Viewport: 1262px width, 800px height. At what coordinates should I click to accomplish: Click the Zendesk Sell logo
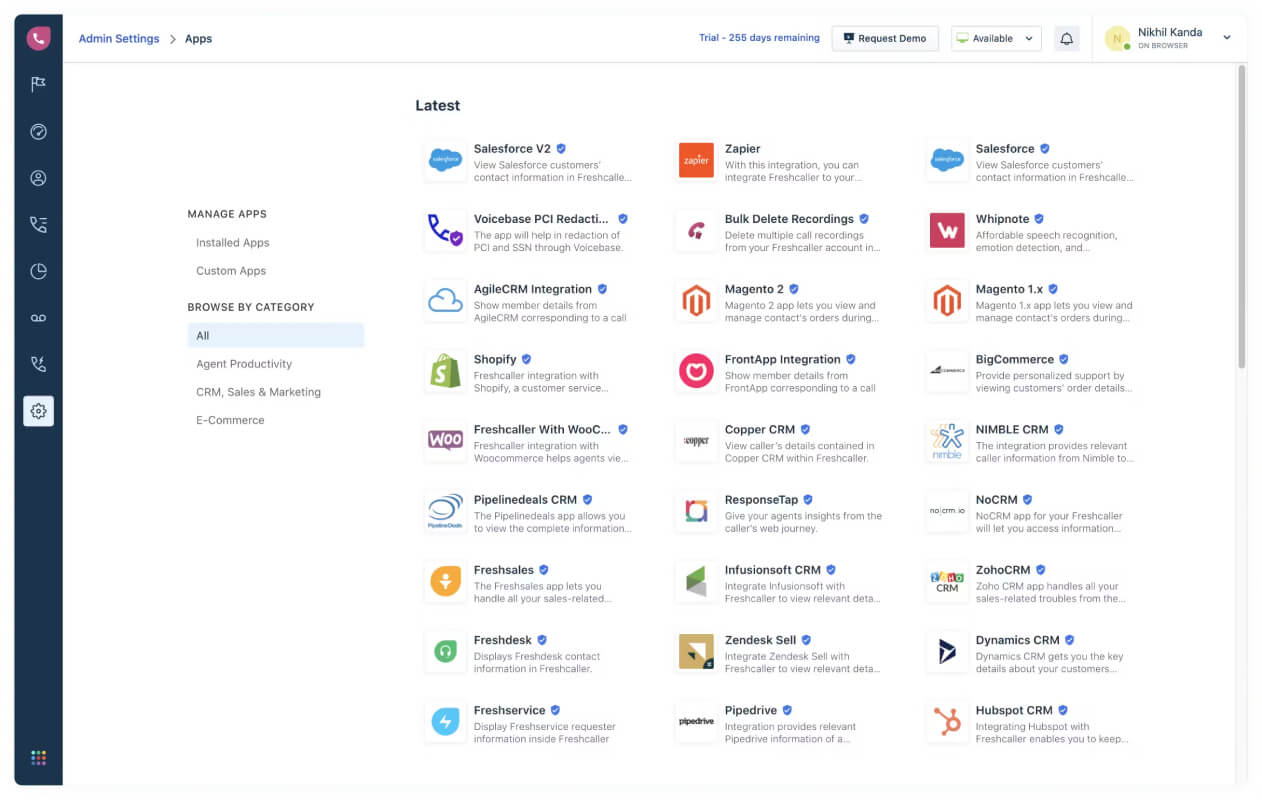pos(695,652)
